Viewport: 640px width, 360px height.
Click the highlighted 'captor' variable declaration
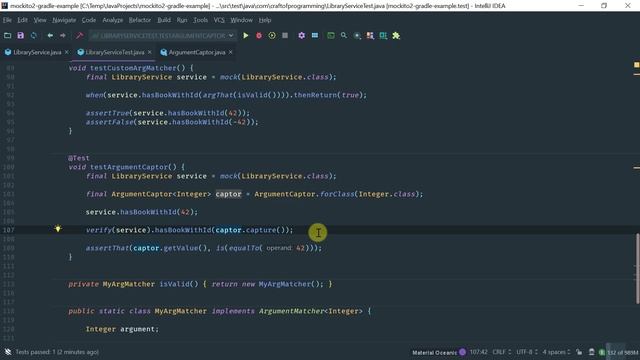coord(228,194)
